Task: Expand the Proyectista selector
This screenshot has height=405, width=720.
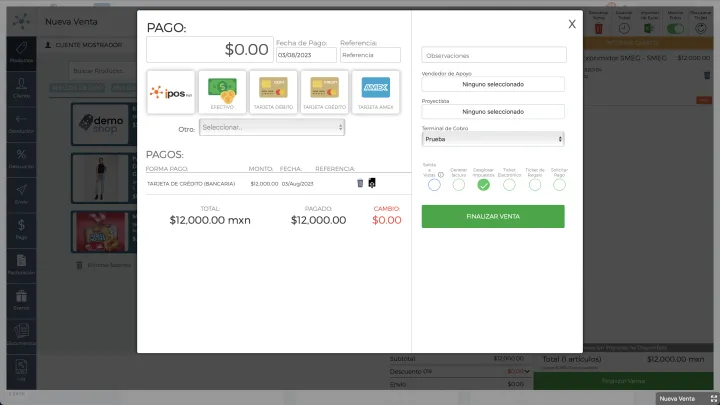Action: coord(493,112)
